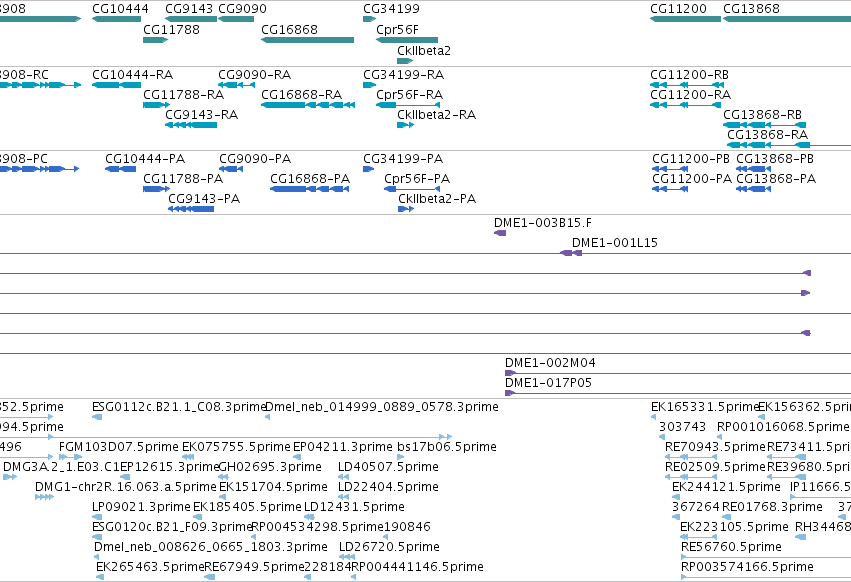851x582 pixels.
Task: Select the CG16868 gene bar
Action: point(308,40)
